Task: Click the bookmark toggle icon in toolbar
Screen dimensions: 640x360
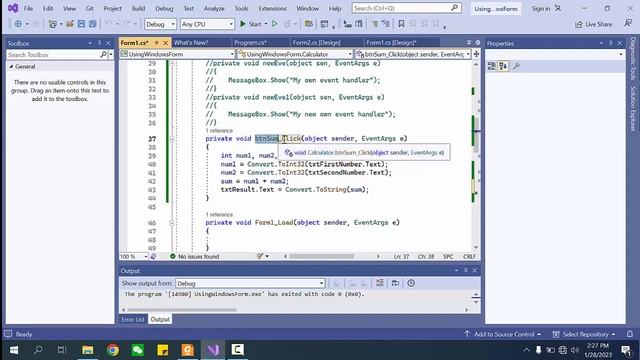Action: (x=401, y=24)
